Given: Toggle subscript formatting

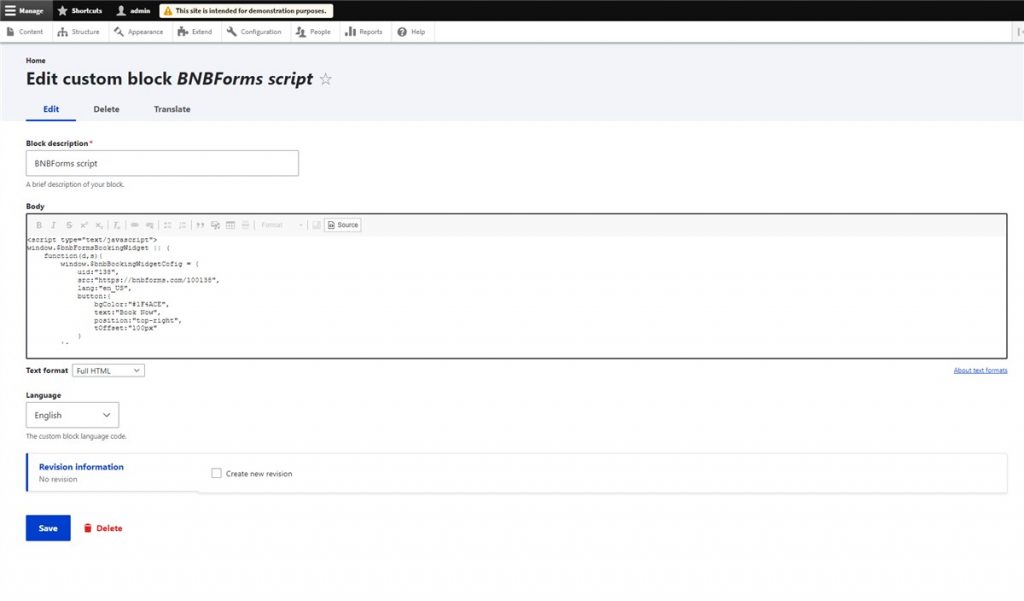Looking at the screenshot, I should [x=98, y=225].
